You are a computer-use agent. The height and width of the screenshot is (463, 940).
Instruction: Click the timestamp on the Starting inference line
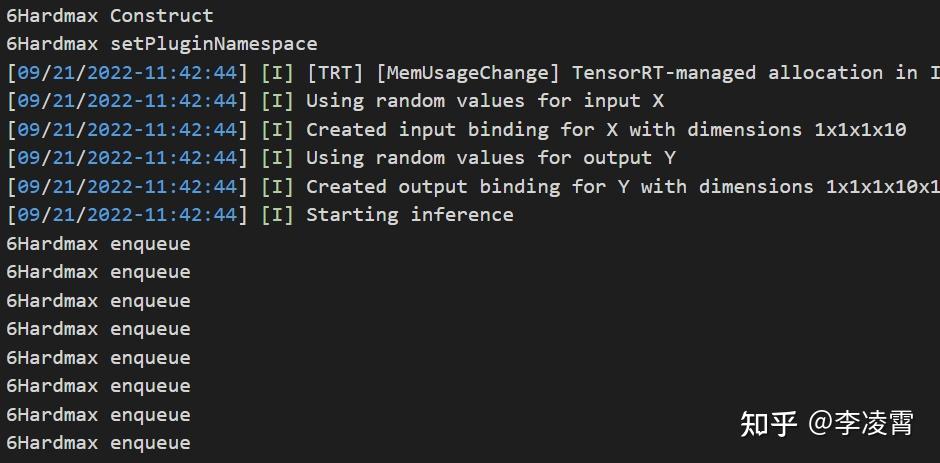pyautogui.click(x=127, y=215)
